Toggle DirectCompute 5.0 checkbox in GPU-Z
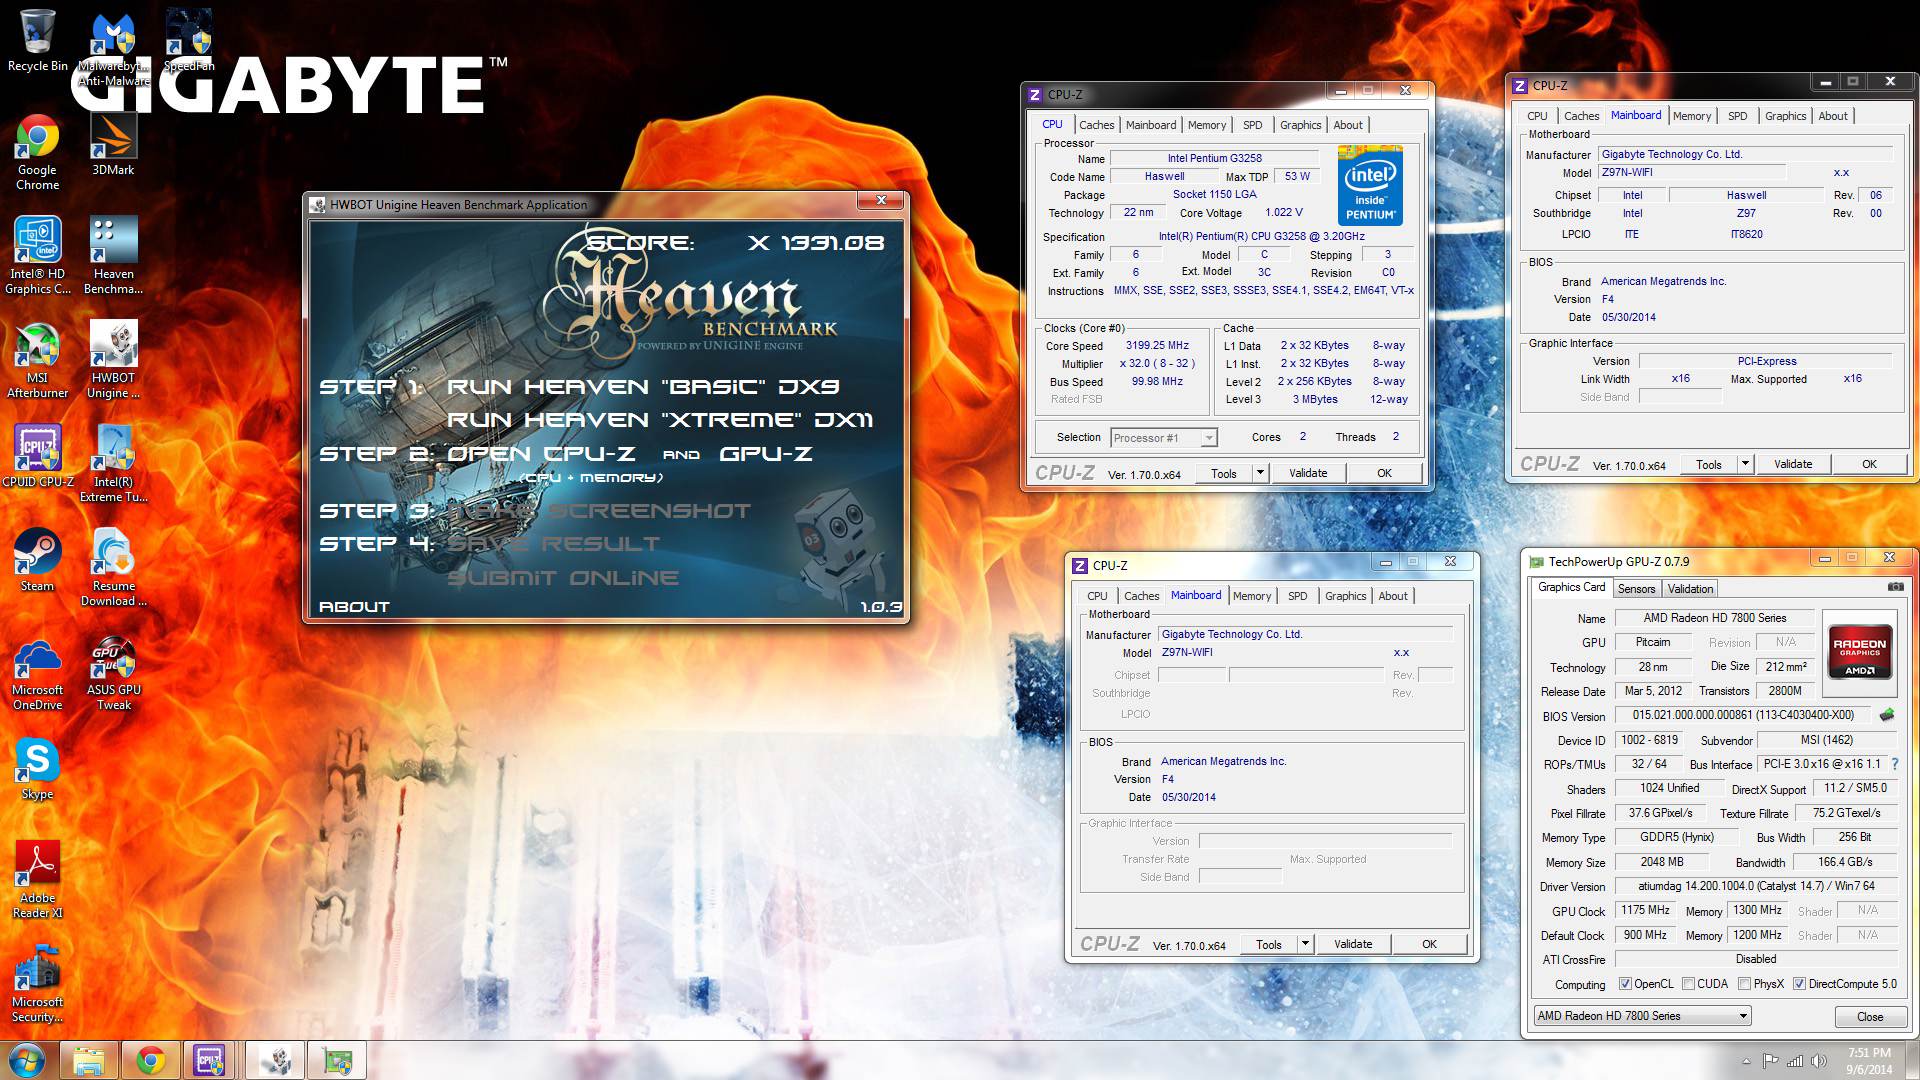 1799,984
